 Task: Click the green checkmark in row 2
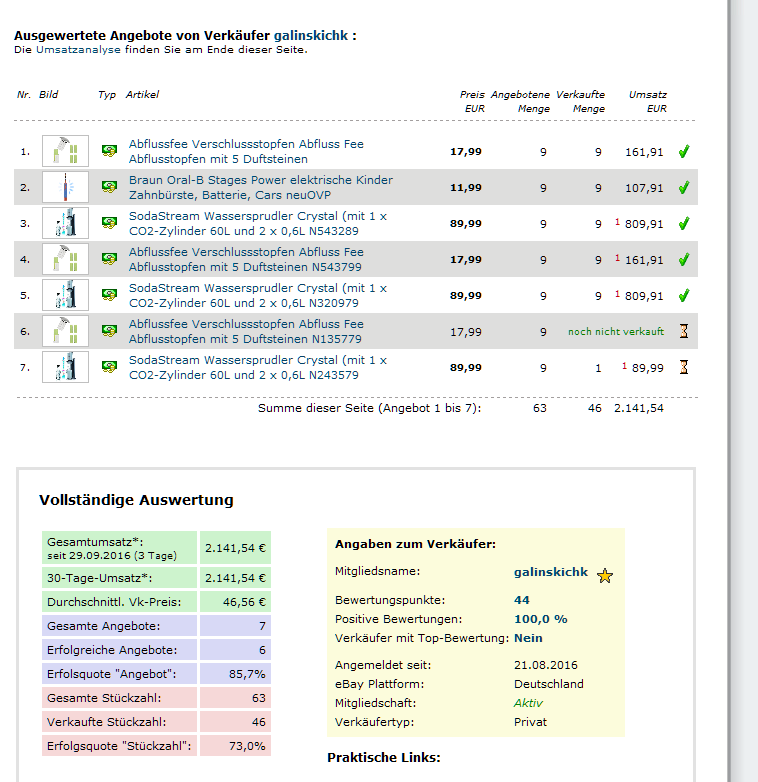point(684,187)
